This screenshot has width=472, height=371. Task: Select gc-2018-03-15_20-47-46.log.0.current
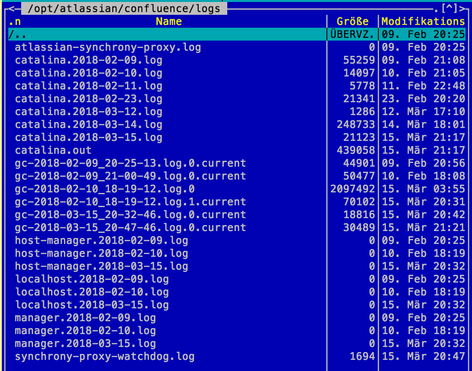(130, 228)
